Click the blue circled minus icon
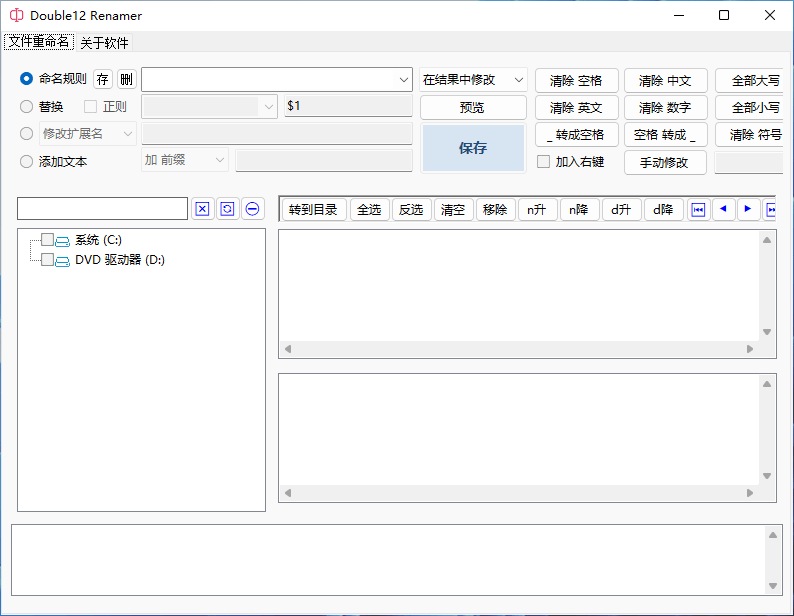 tap(252, 208)
